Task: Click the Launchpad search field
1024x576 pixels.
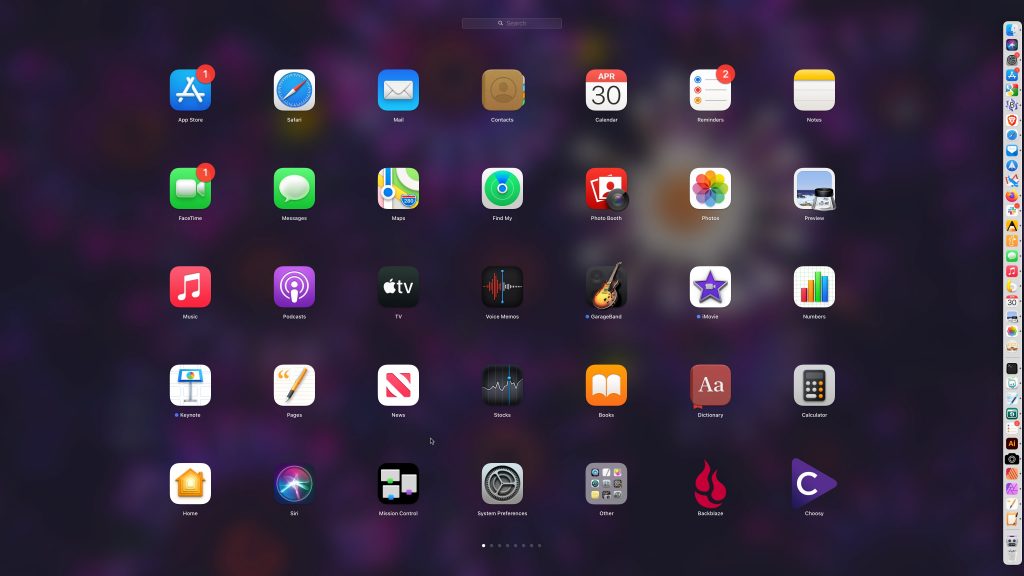Action: click(512, 23)
